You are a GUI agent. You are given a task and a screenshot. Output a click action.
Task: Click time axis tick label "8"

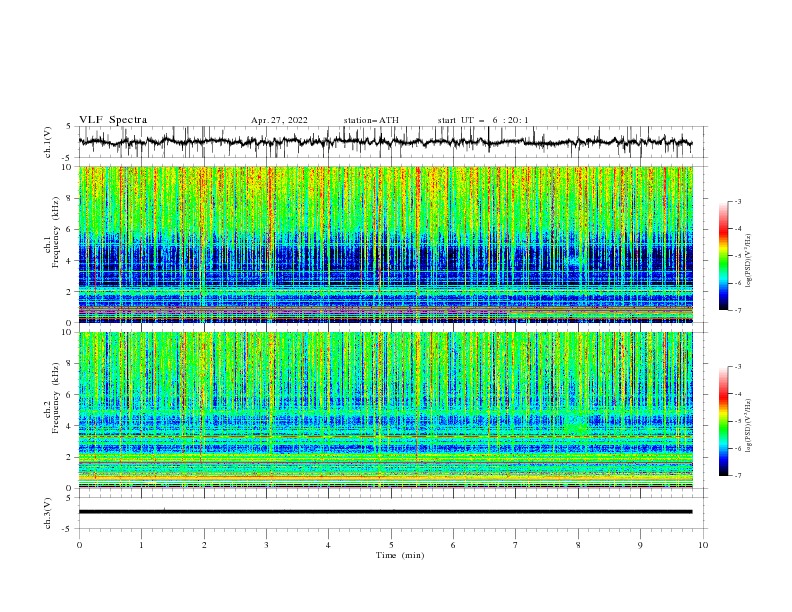(578, 546)
